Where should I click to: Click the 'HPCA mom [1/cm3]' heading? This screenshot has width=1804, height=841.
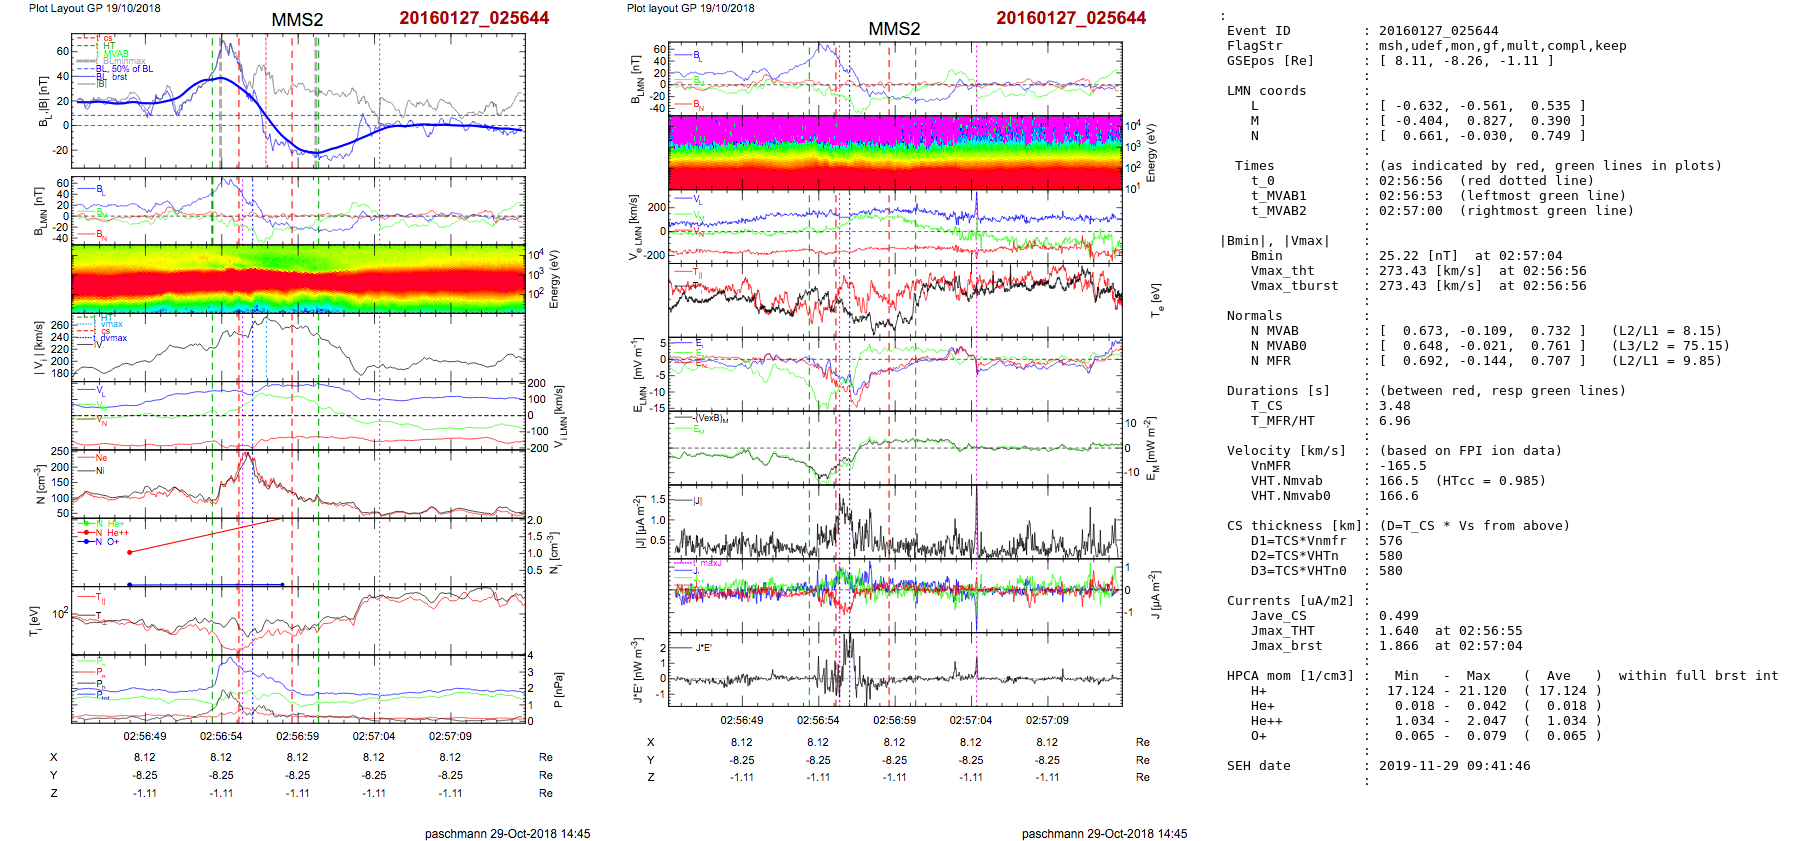pyautogui.click(x=1290, y=676)
